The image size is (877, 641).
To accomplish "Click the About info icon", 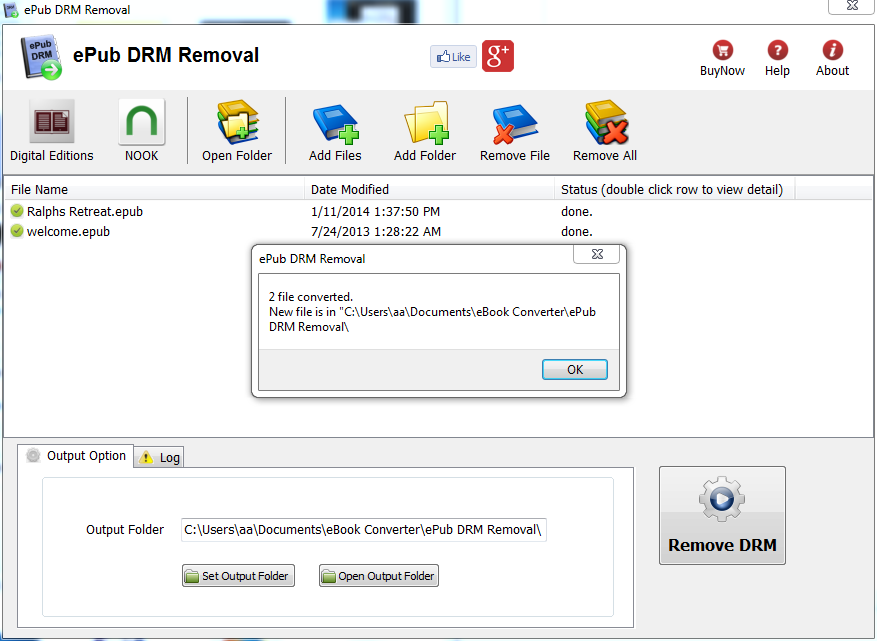I will pyautogui.click(x=831, y=50).
